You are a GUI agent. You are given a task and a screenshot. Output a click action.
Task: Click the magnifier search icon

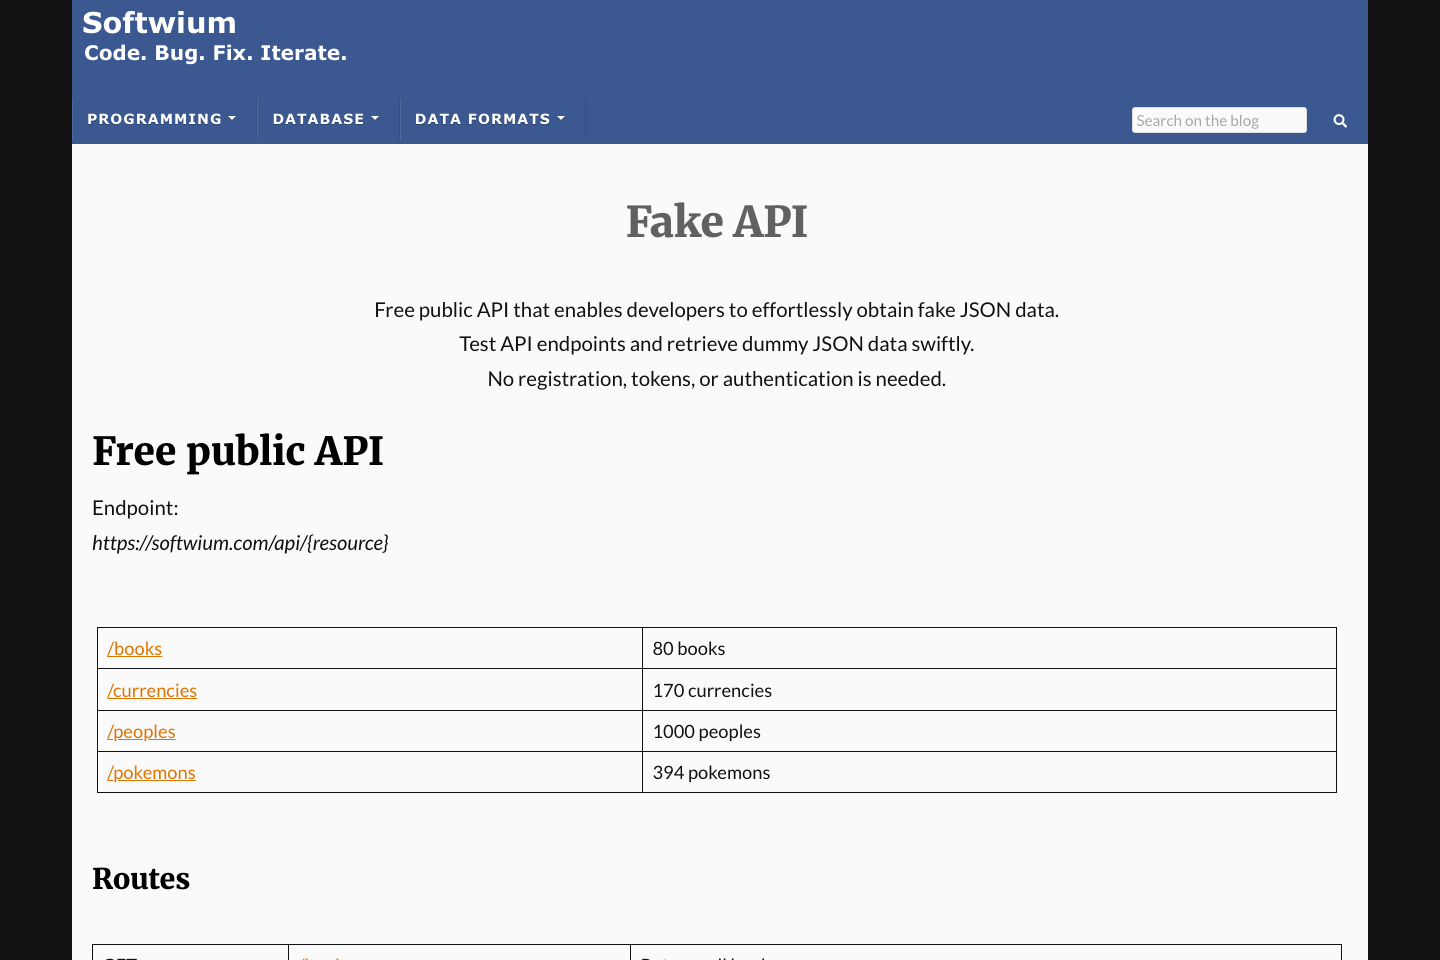click(x=1340, y=120)
